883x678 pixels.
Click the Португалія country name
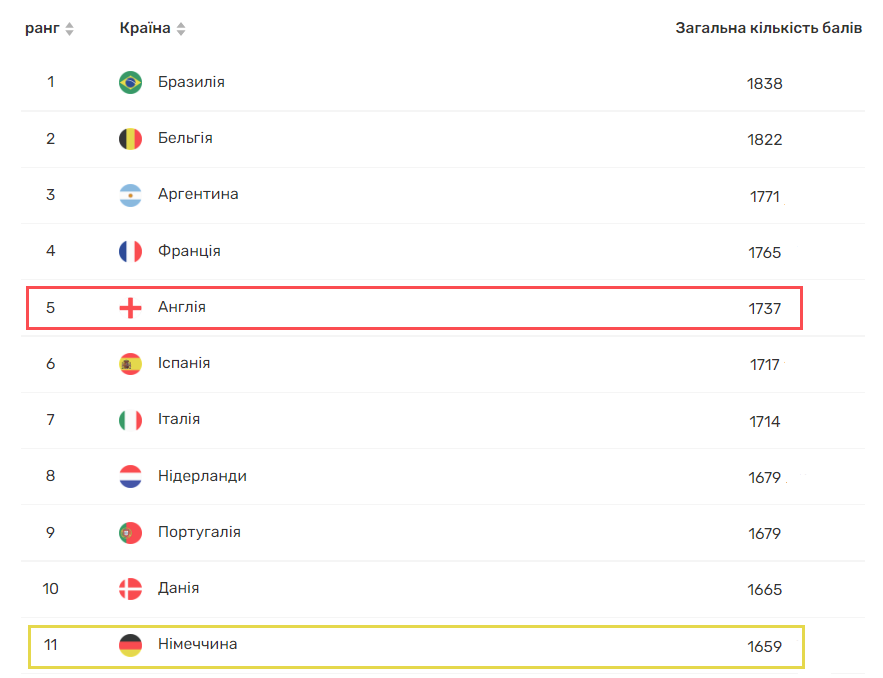tap(199, 532)
